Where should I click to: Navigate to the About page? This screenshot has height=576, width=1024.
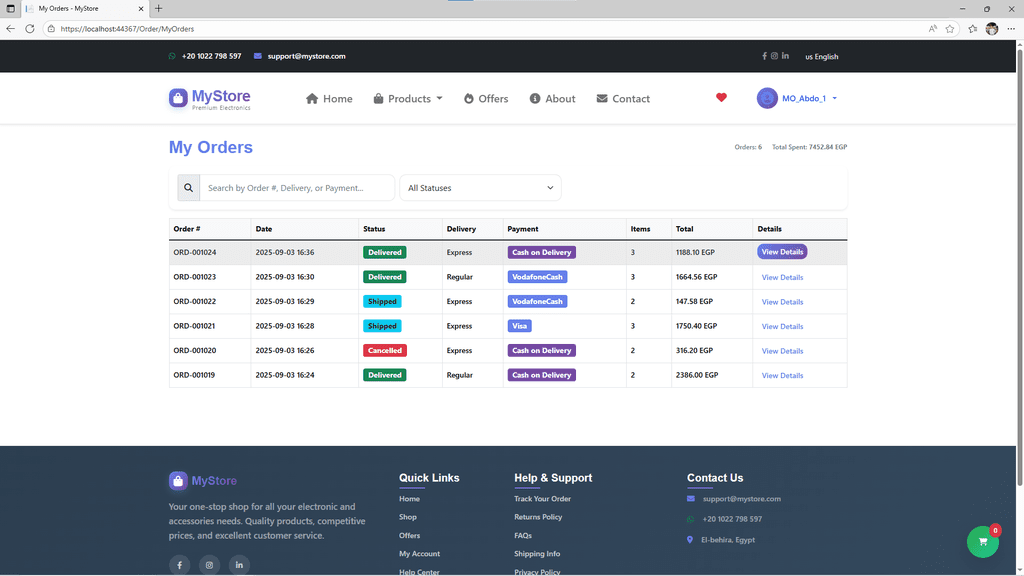point(552,99)
